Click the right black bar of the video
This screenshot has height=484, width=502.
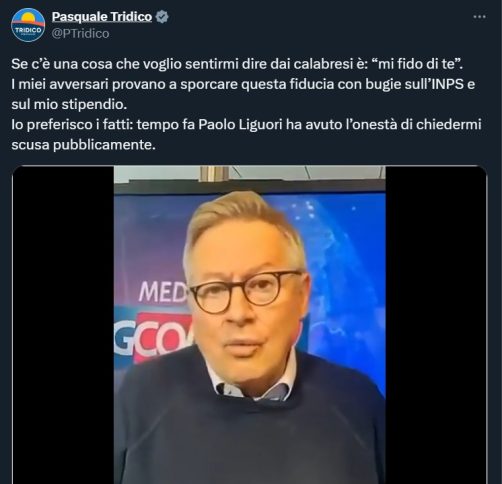click(435, 325)
